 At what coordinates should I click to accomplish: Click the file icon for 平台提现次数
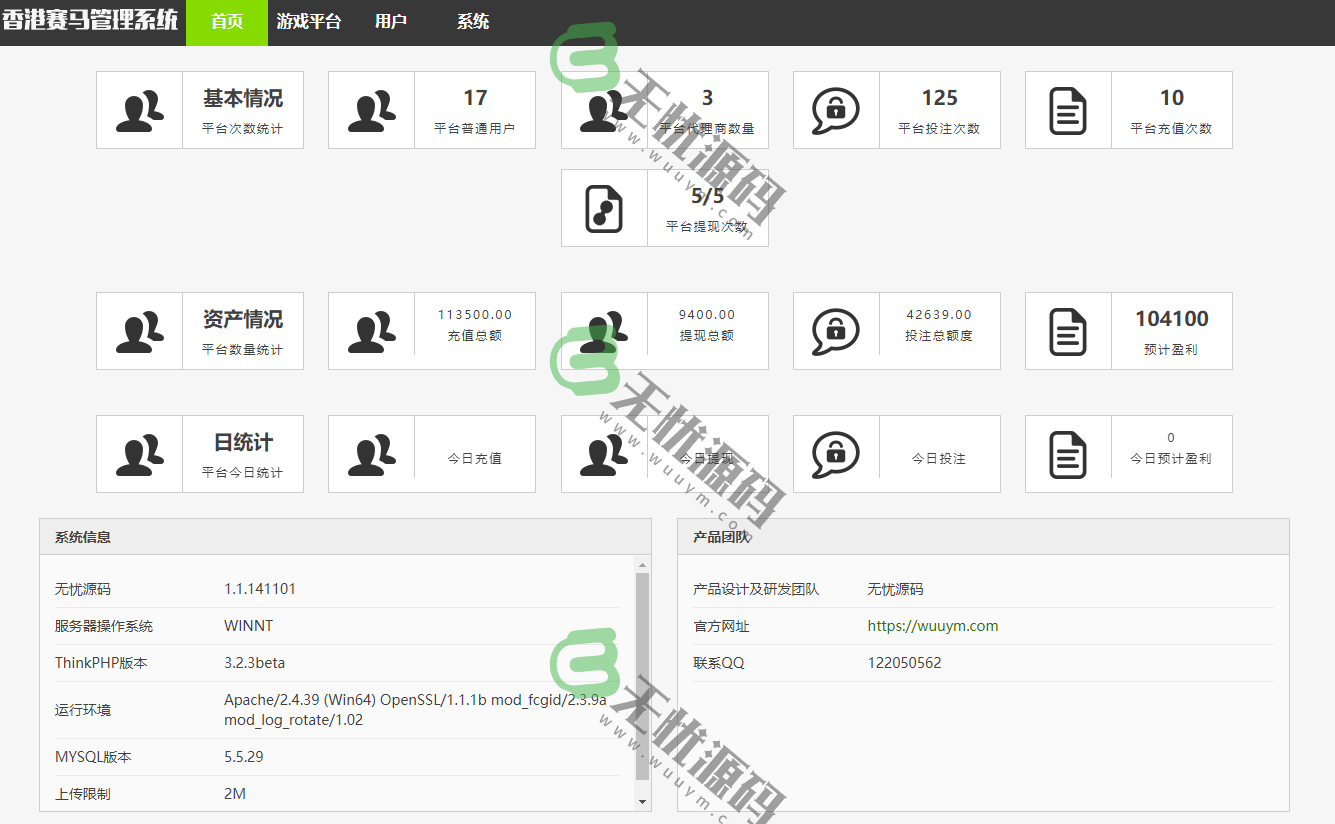pyautogui.click(x=604, y=208)
